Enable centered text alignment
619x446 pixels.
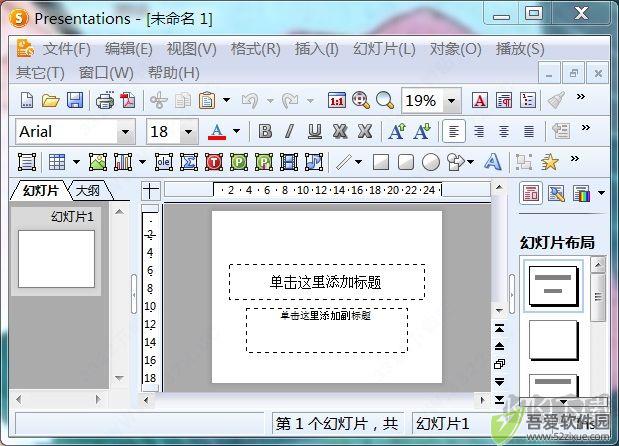tap(504, 131)
